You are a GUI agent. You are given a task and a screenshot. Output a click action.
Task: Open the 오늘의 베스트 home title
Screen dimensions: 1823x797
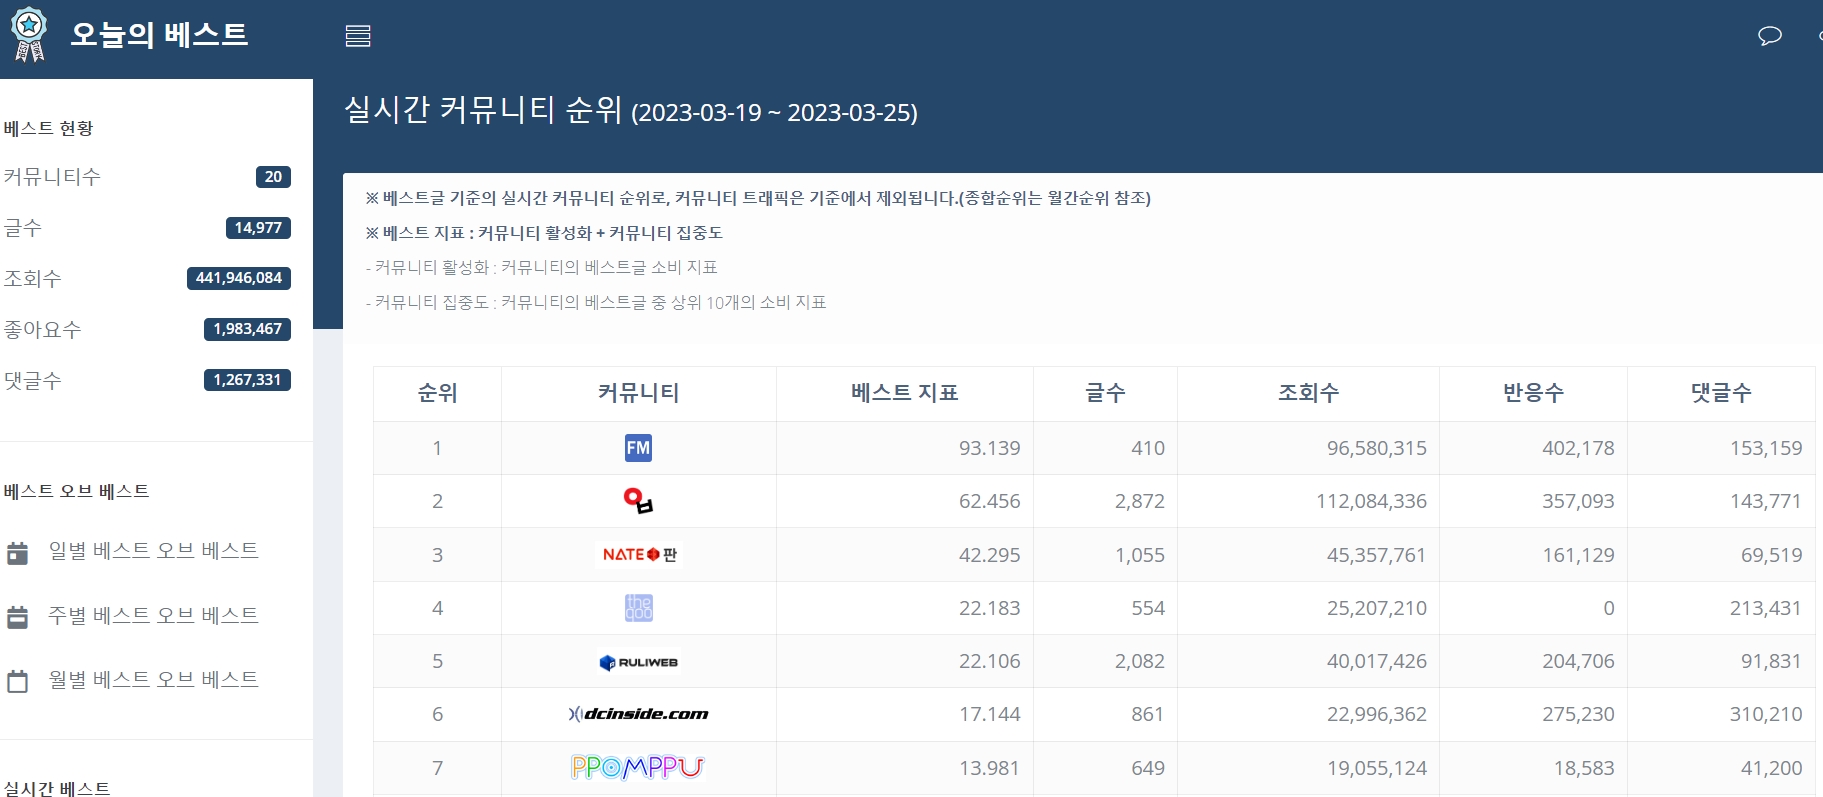(159, 35)
